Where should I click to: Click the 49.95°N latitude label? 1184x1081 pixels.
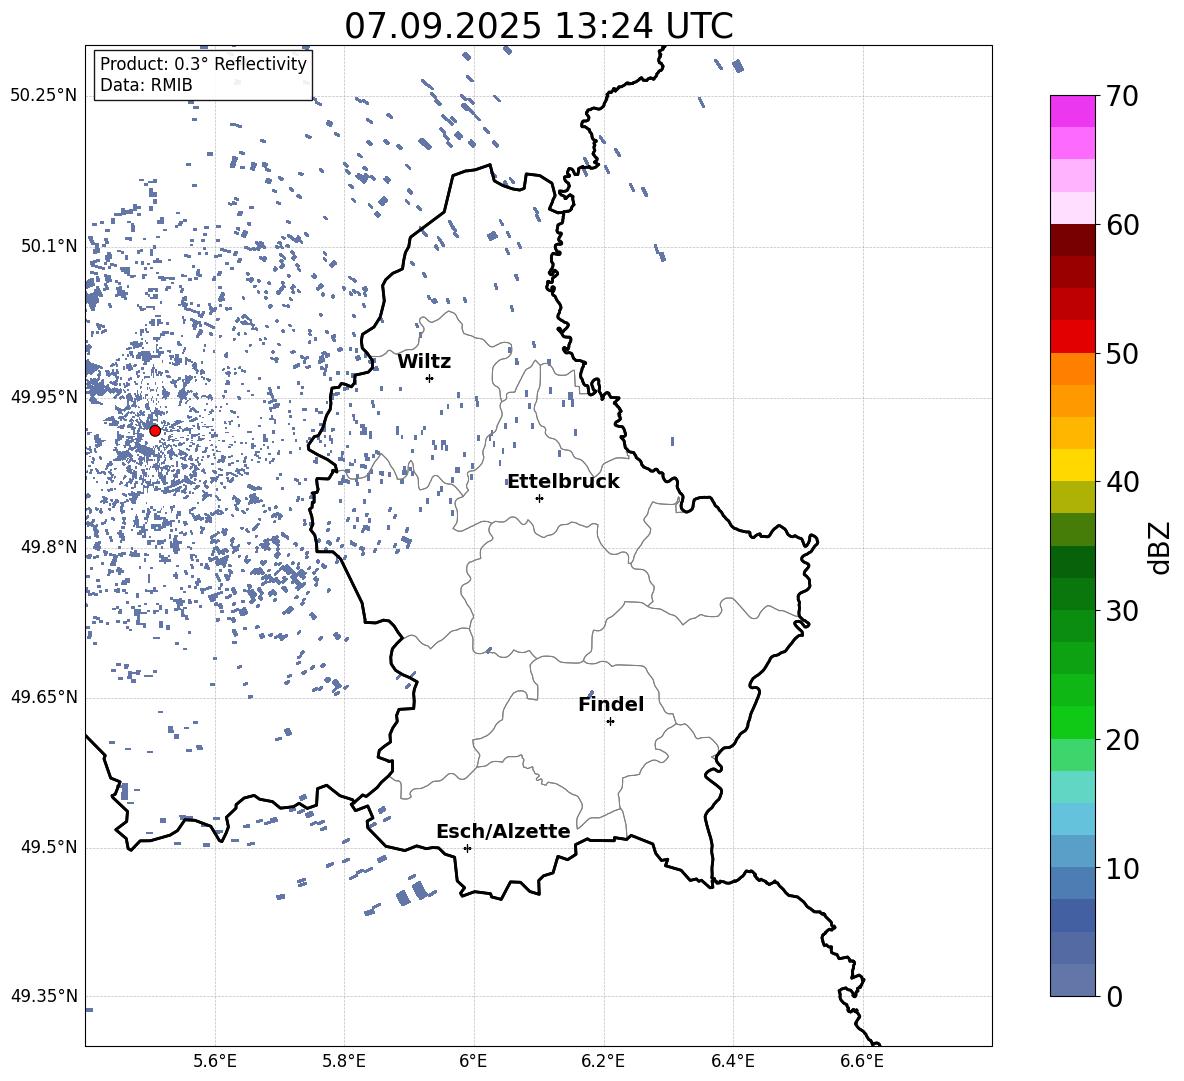tap(44, 396)
